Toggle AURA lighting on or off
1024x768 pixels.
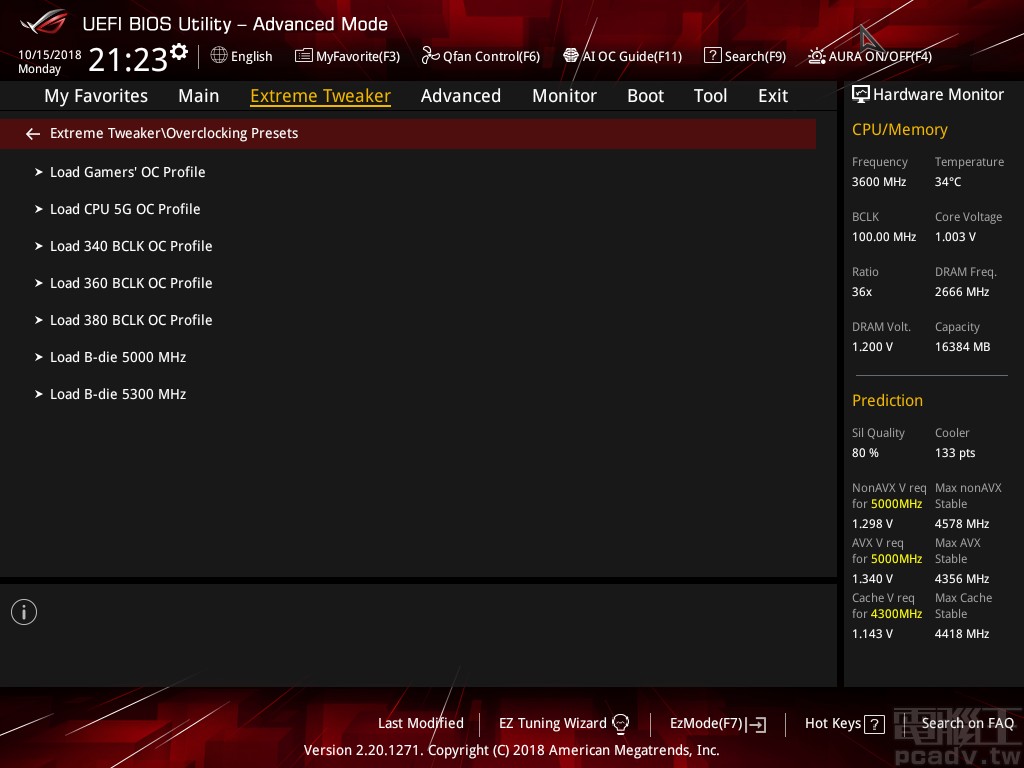point(818,56)
